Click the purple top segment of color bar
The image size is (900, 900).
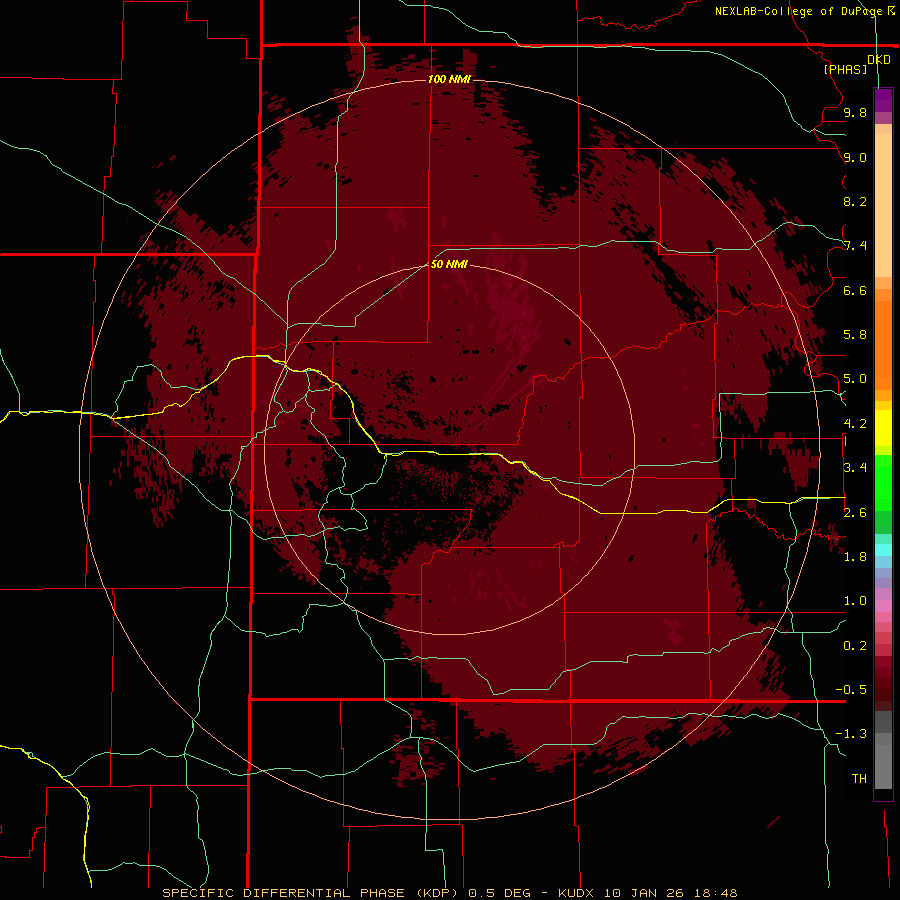[883, 100]
